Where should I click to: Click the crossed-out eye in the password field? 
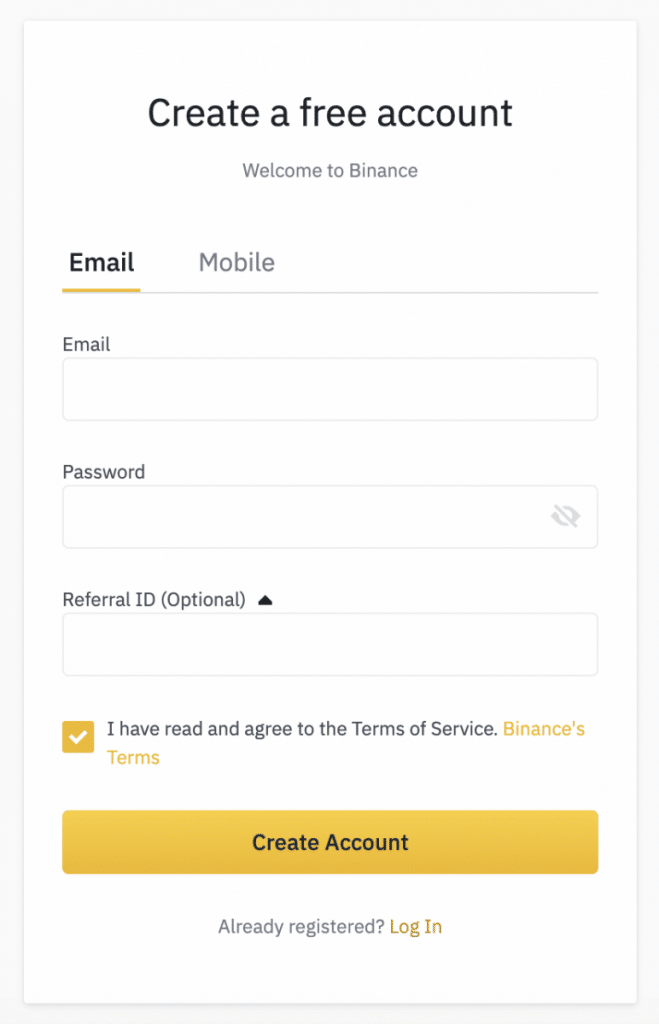click(x=566, y=515)
